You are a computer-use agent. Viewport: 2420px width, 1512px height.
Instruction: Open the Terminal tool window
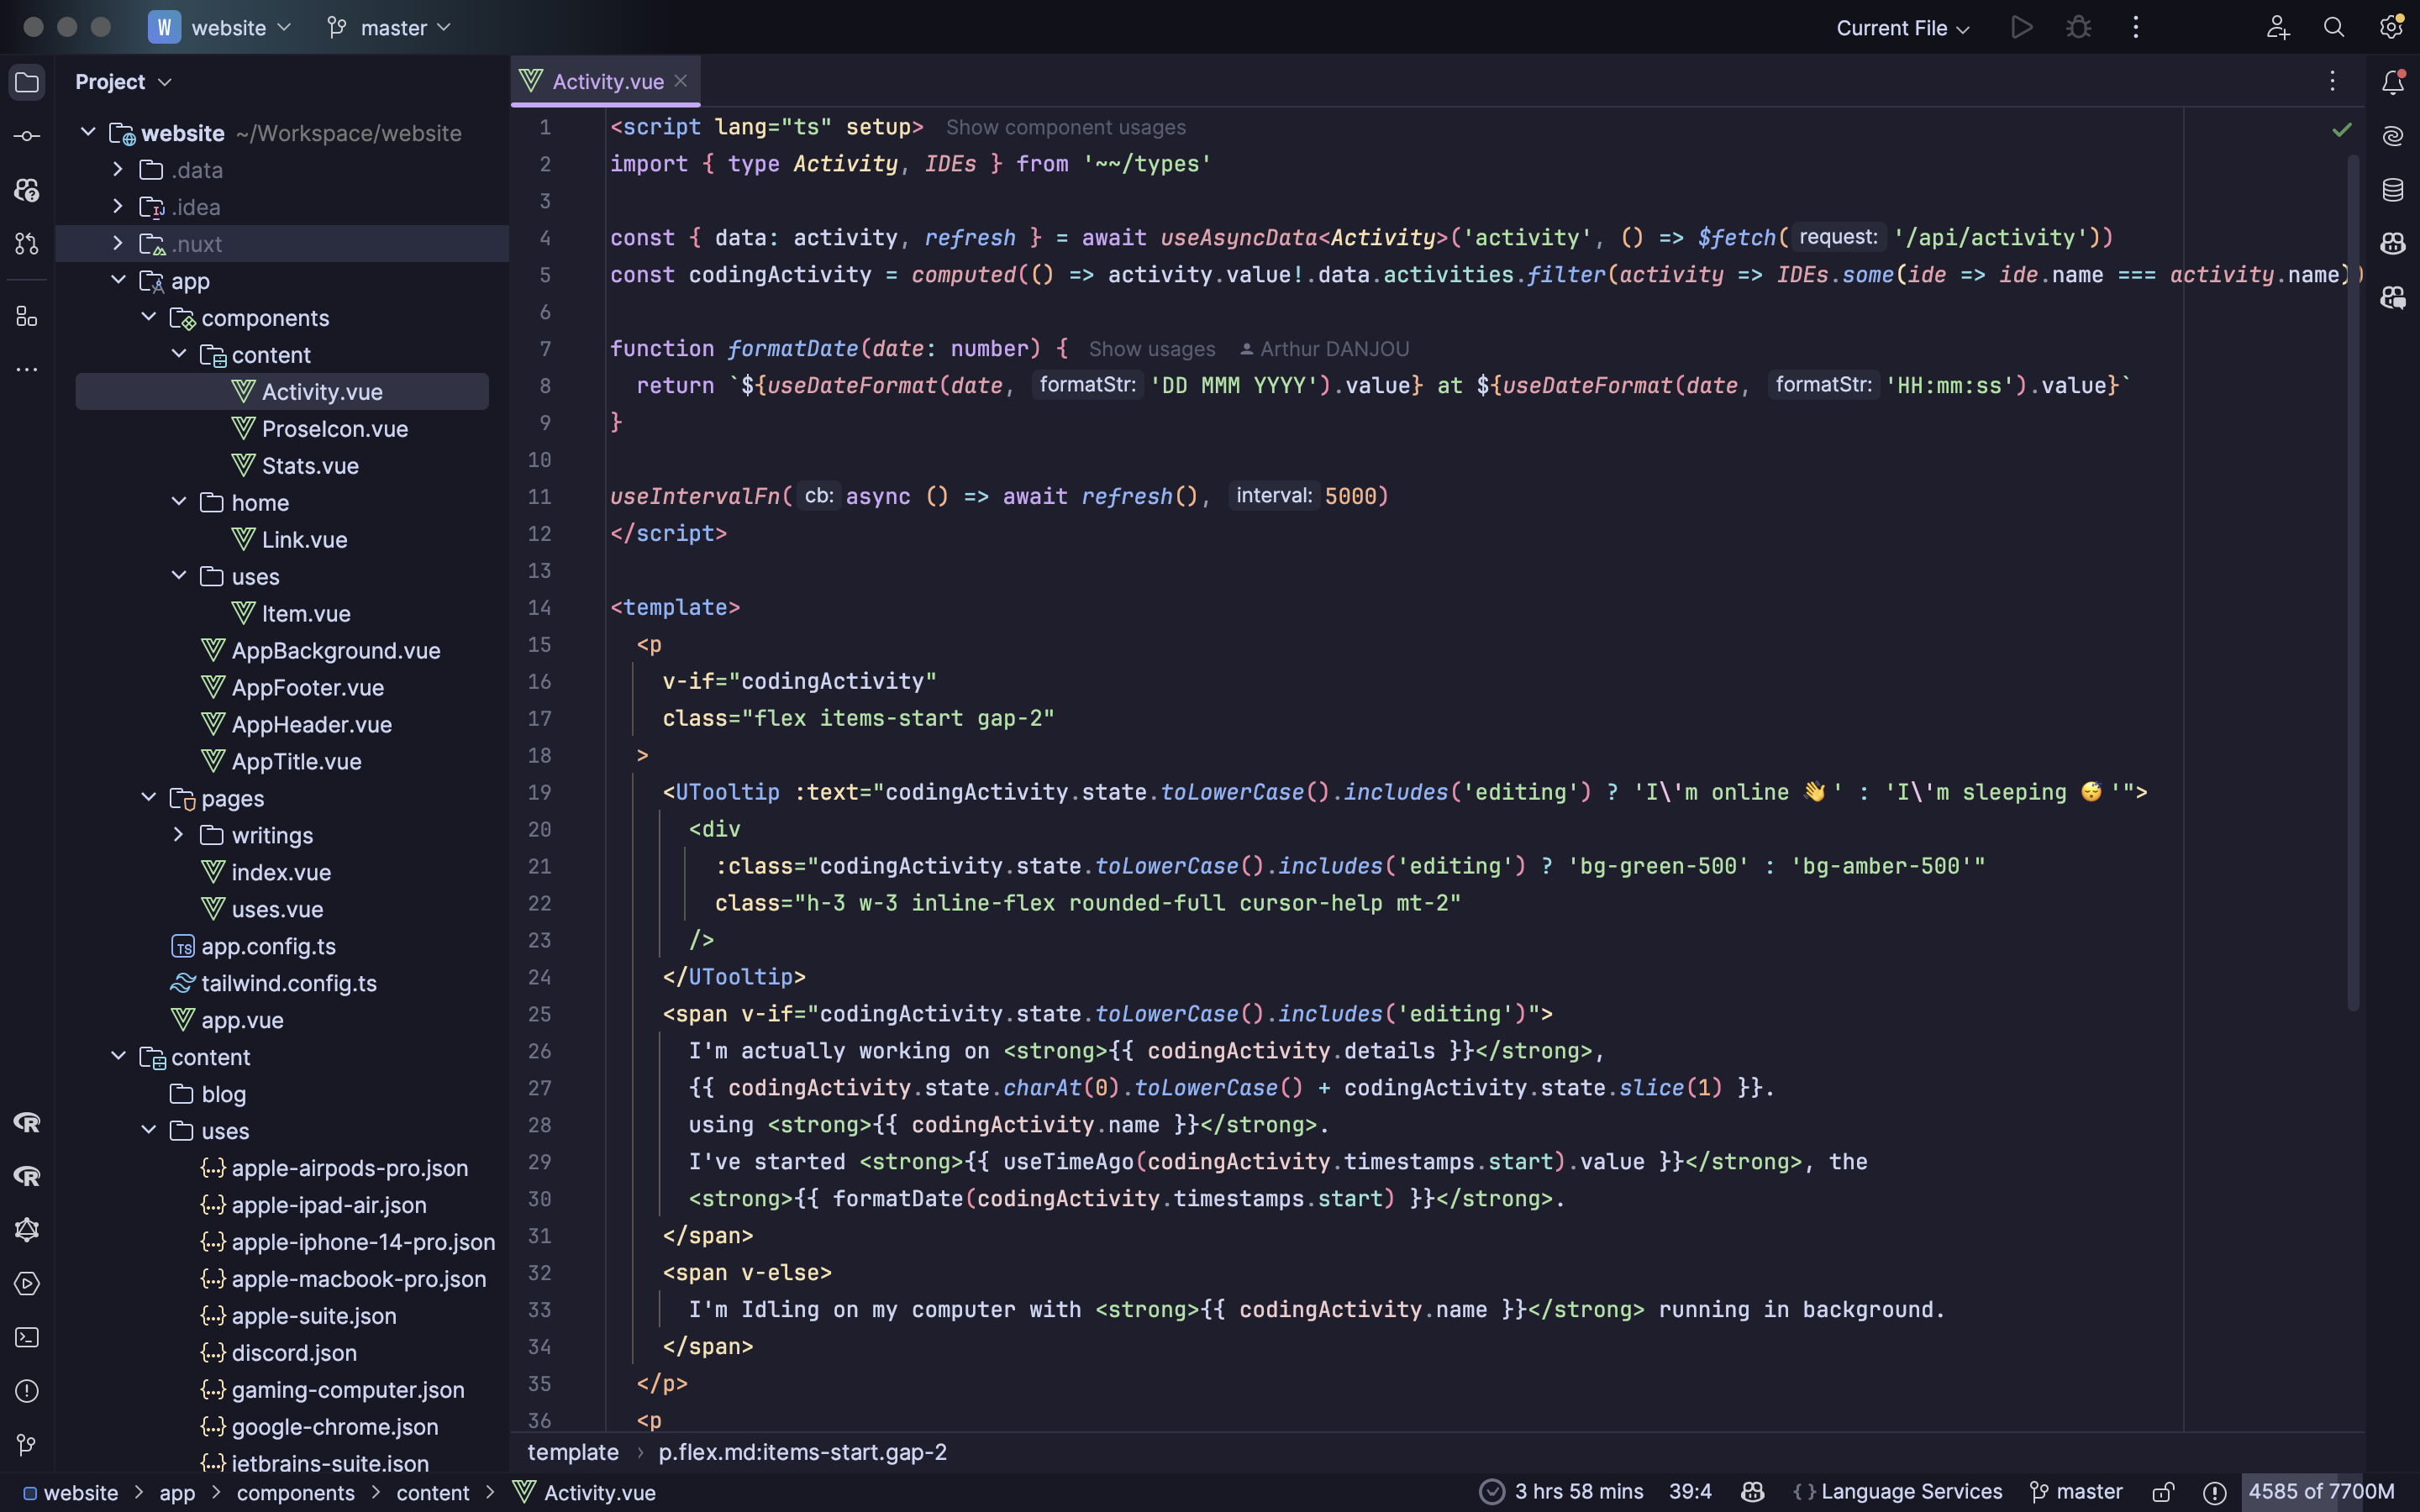[x=26, y=1338]
